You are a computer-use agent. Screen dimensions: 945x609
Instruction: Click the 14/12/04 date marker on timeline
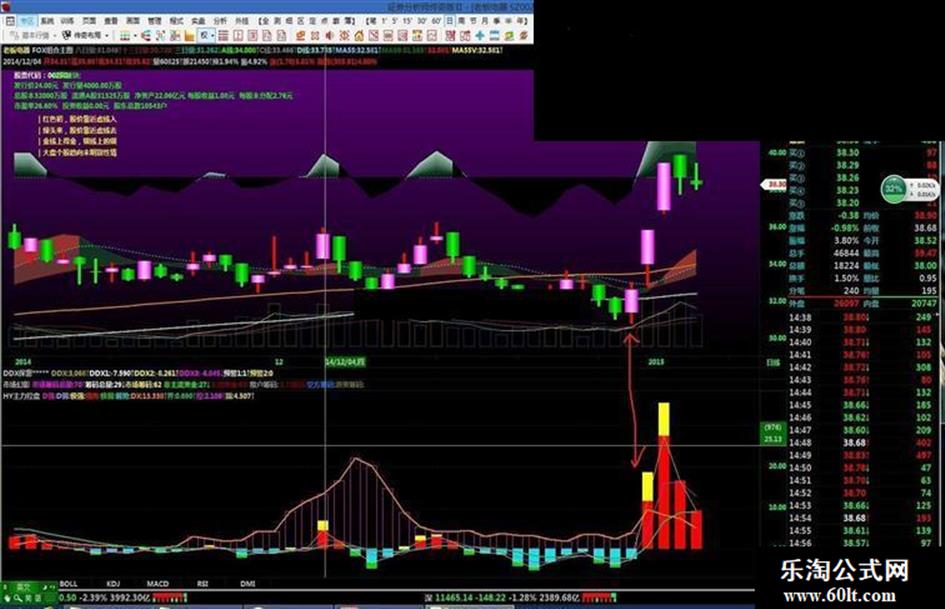pos(345,362)
